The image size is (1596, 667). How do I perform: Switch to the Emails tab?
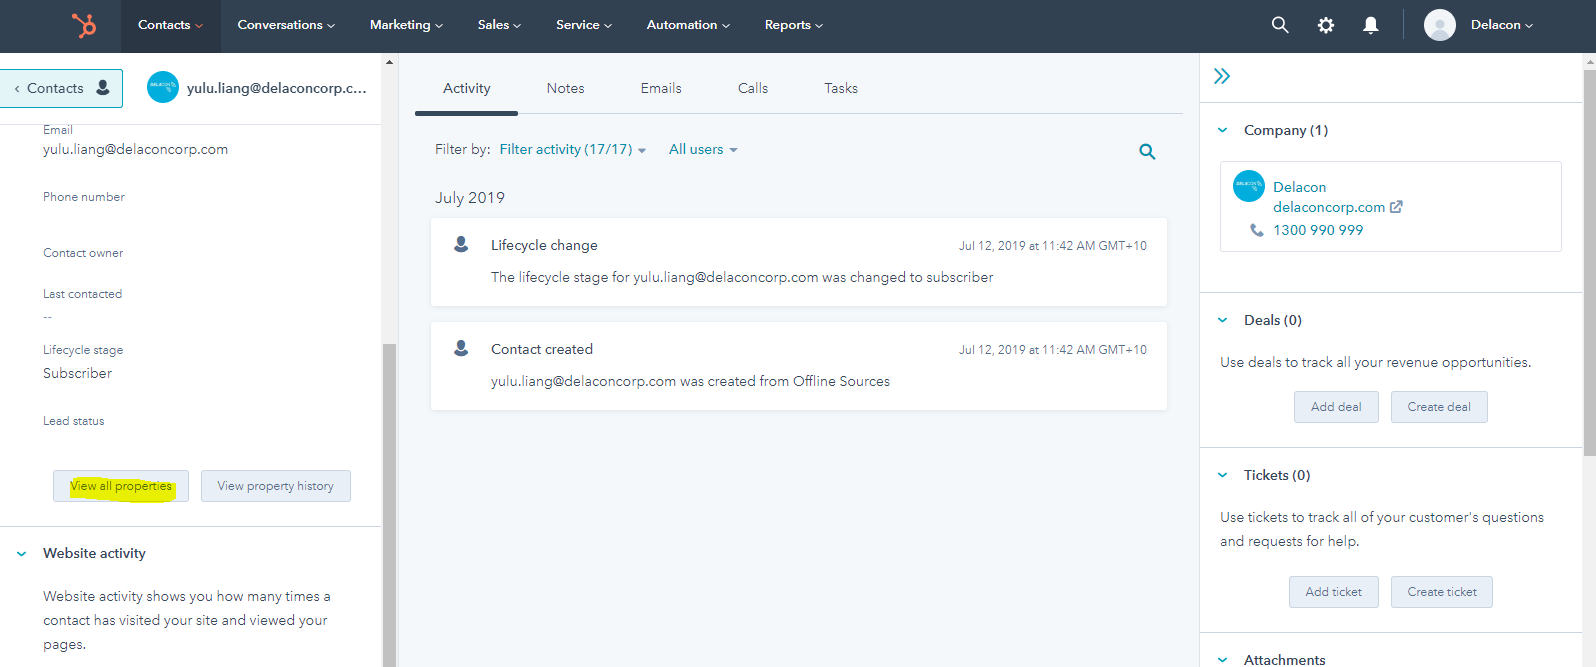click(x=661, y=88)
